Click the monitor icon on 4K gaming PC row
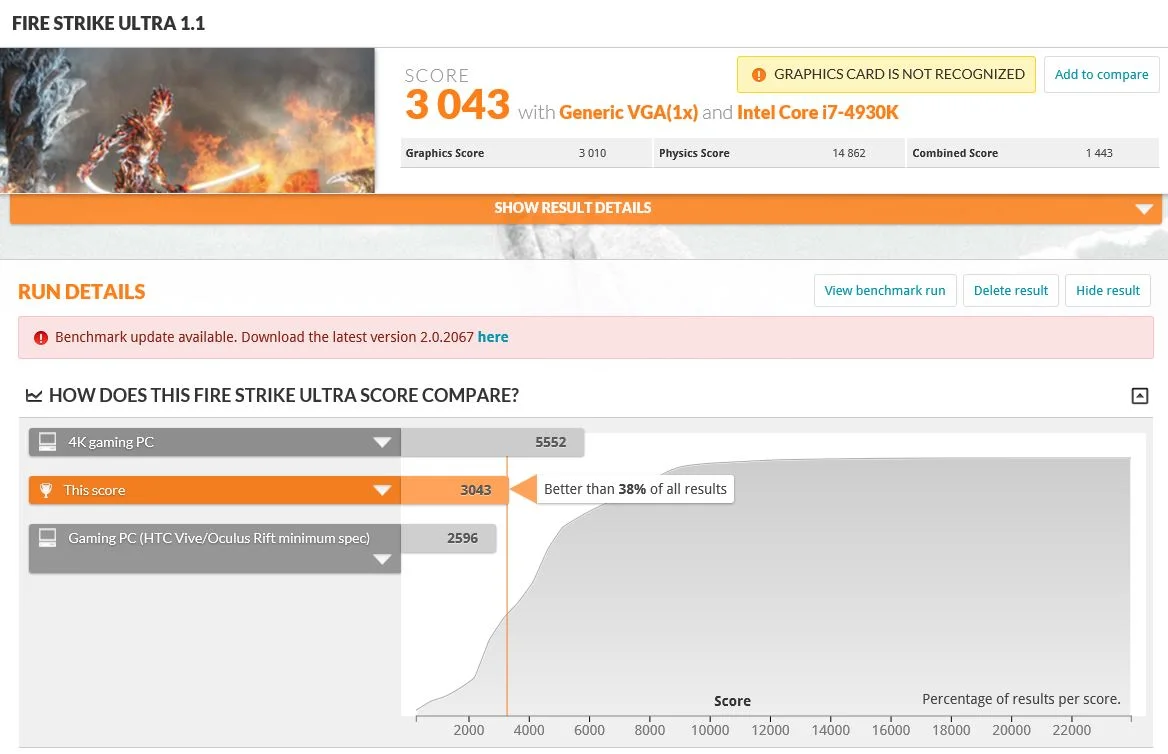This screenshot has height=754, width=1168. 48,442
